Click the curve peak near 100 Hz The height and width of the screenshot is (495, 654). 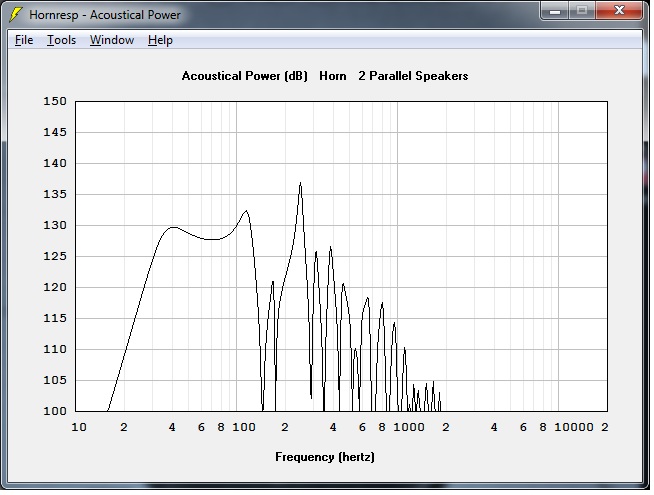(x=247, y=211)
